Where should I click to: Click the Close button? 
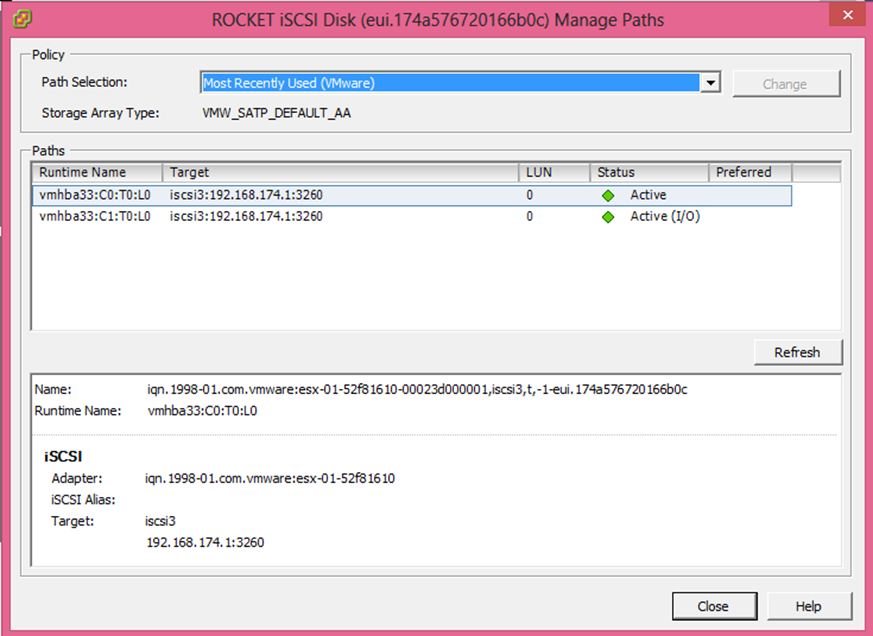click(x=714, y=606)
